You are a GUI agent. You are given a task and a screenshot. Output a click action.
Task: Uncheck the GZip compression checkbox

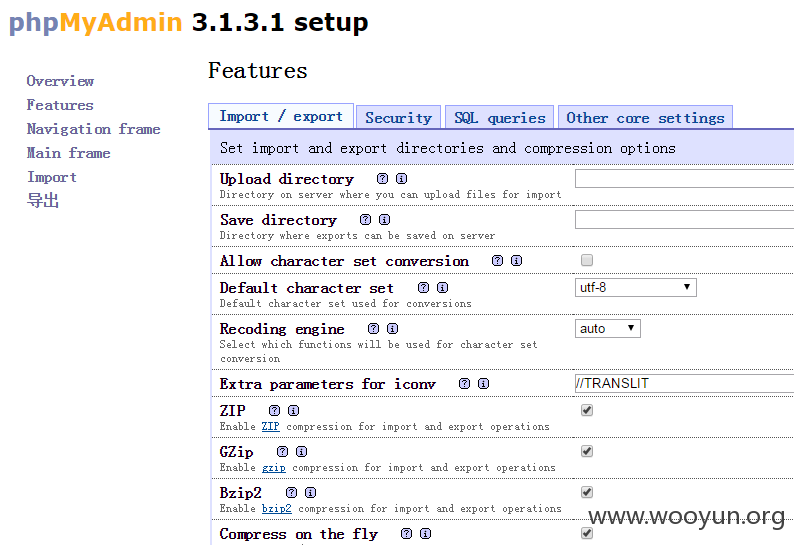(587, 451)
